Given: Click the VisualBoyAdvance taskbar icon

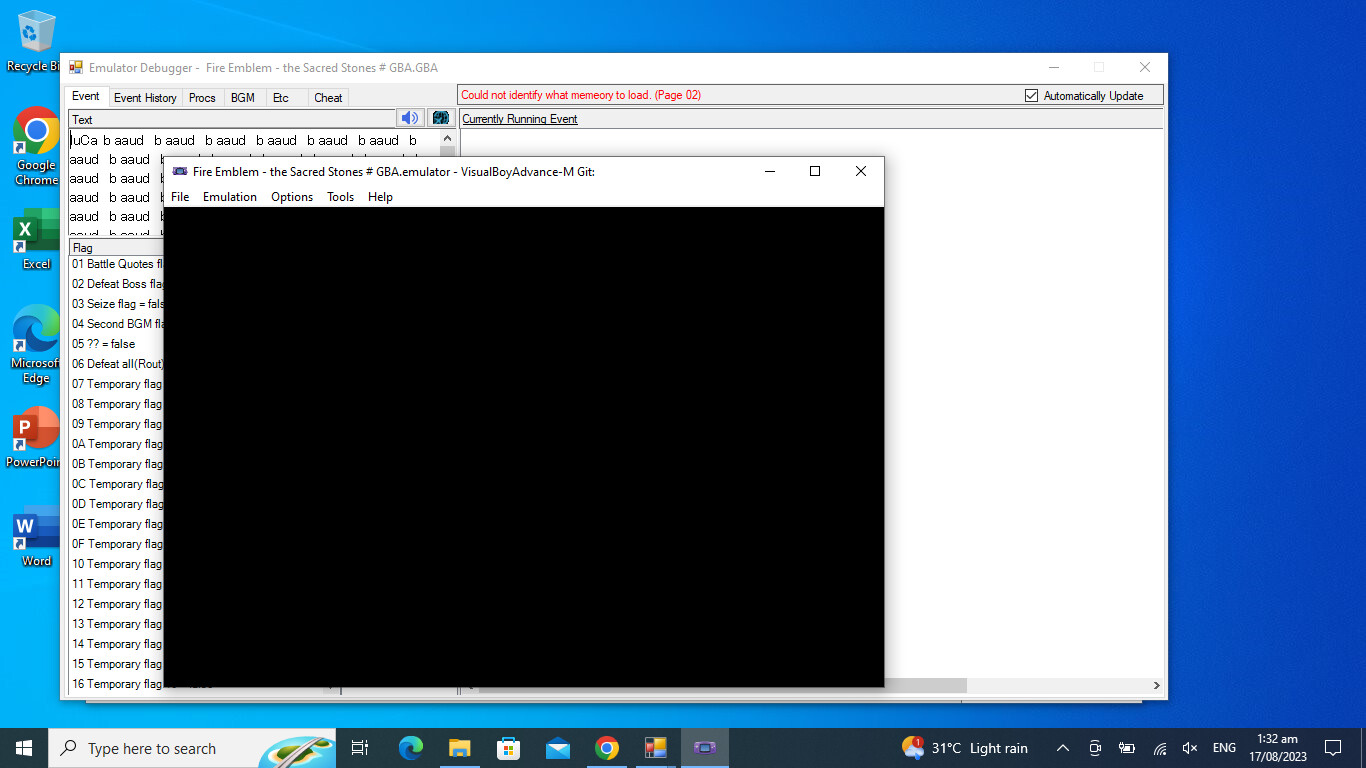Looking at the screenshot, I should point(705,748).
